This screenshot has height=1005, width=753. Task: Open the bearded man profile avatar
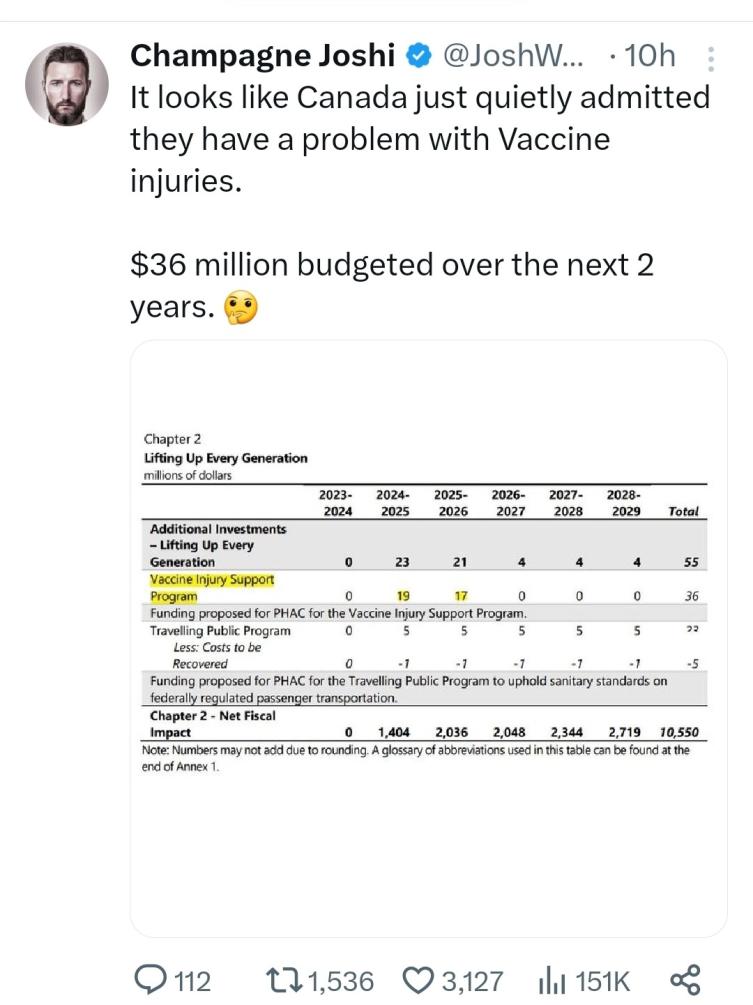click(x=66, y=85)
